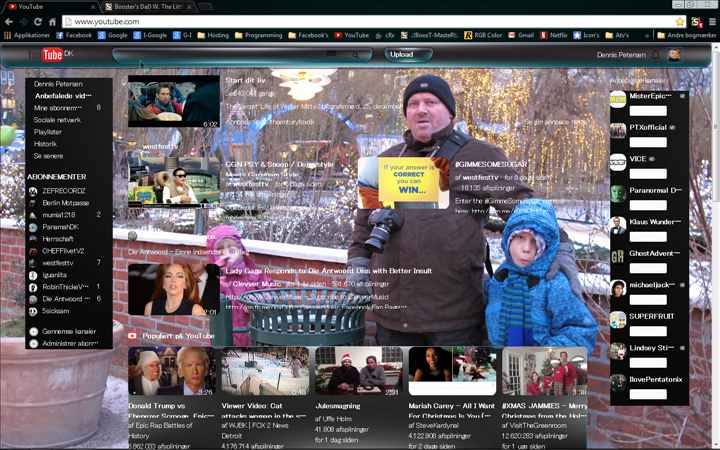The height and width of the screenshot is (450, 720).
Task: Open the Julemagning video thumbnail
Action: (x=358, y=371)
